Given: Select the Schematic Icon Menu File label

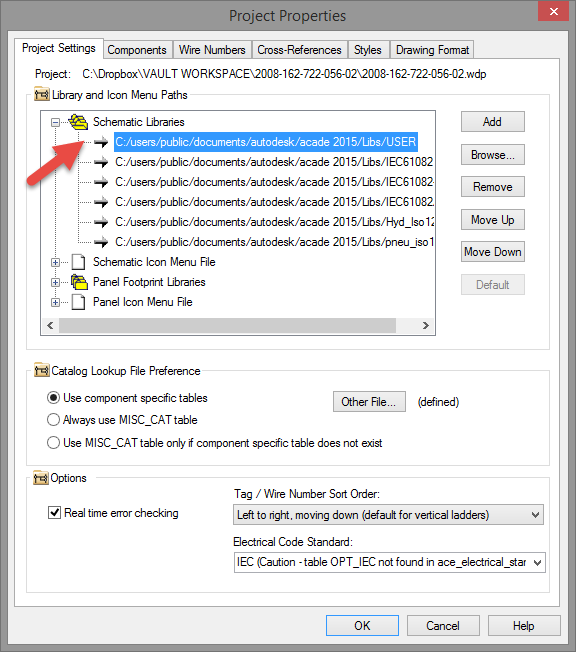Looking at the screenshot, I should 154,262.
